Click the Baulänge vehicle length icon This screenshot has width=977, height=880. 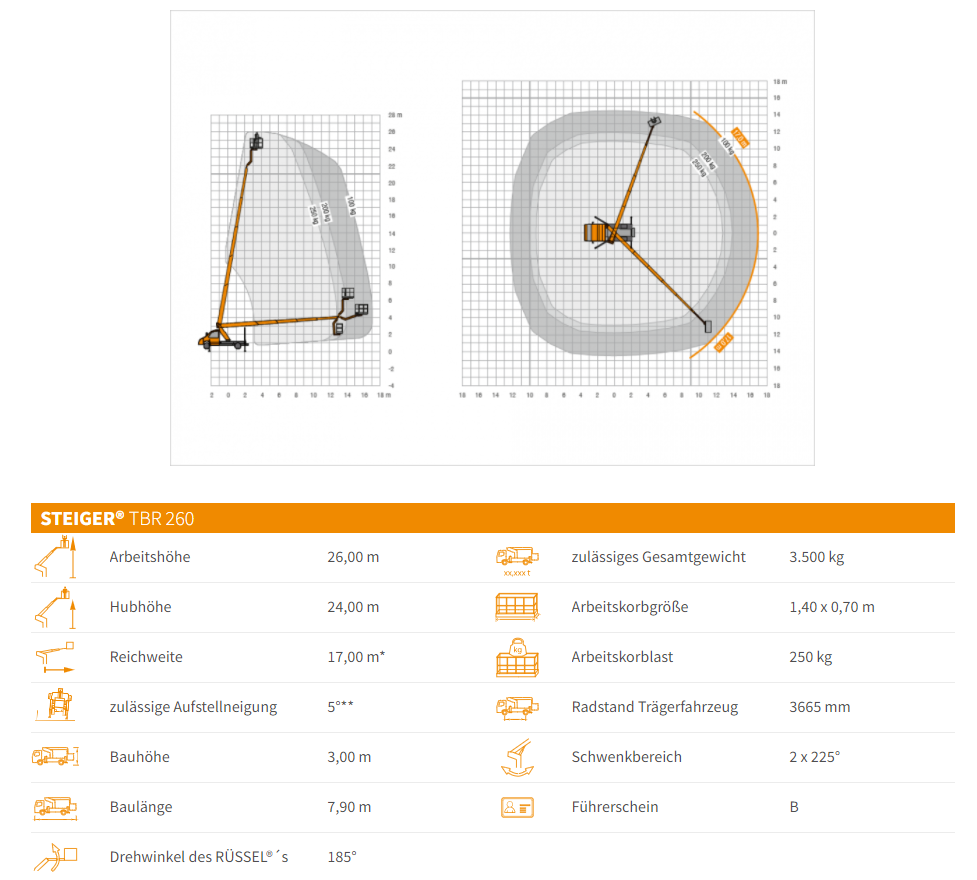coord(55,807)
